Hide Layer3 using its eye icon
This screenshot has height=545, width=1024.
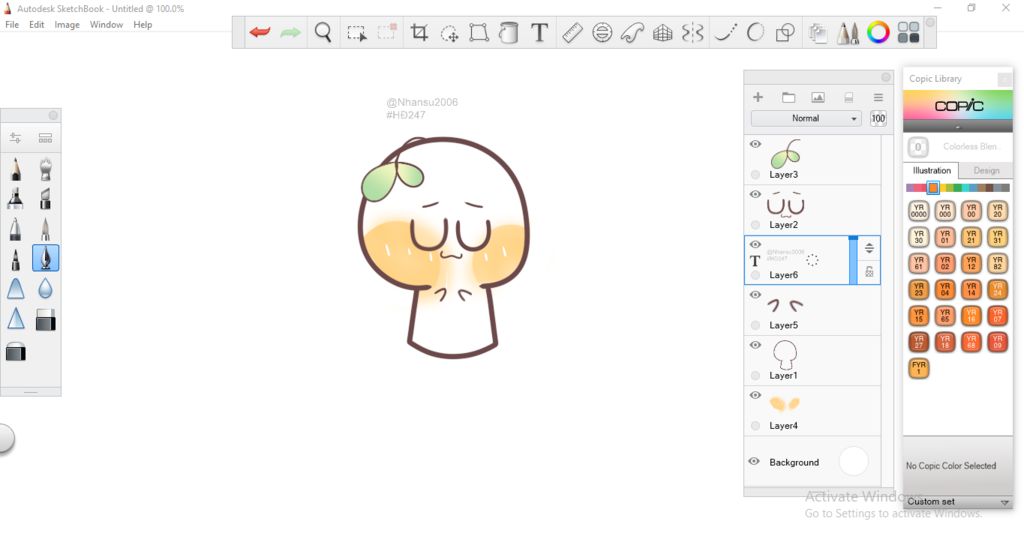(756, 144)
